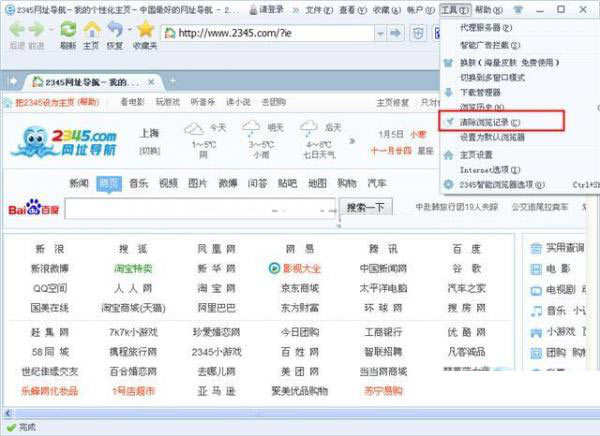Image resolution: width=600 pixels, height=436 pixels.
Task: Close the 2345网址导航 tab
Action: (x=151, y=82)
